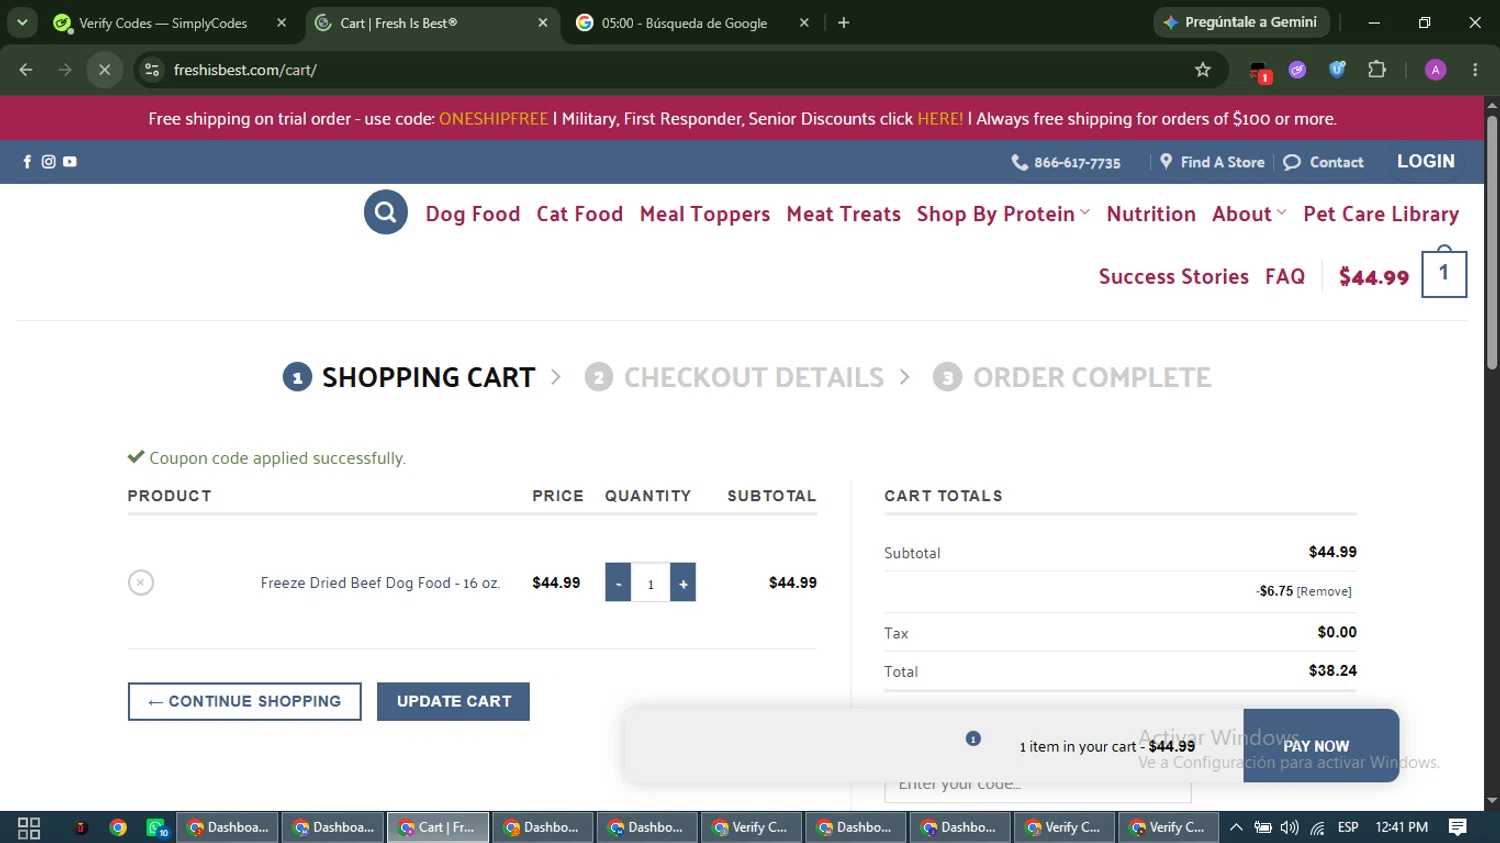This screenshot has height=843, width=1500.
Task: Open the Instagram social icon
Action: [x=48, y=162]
